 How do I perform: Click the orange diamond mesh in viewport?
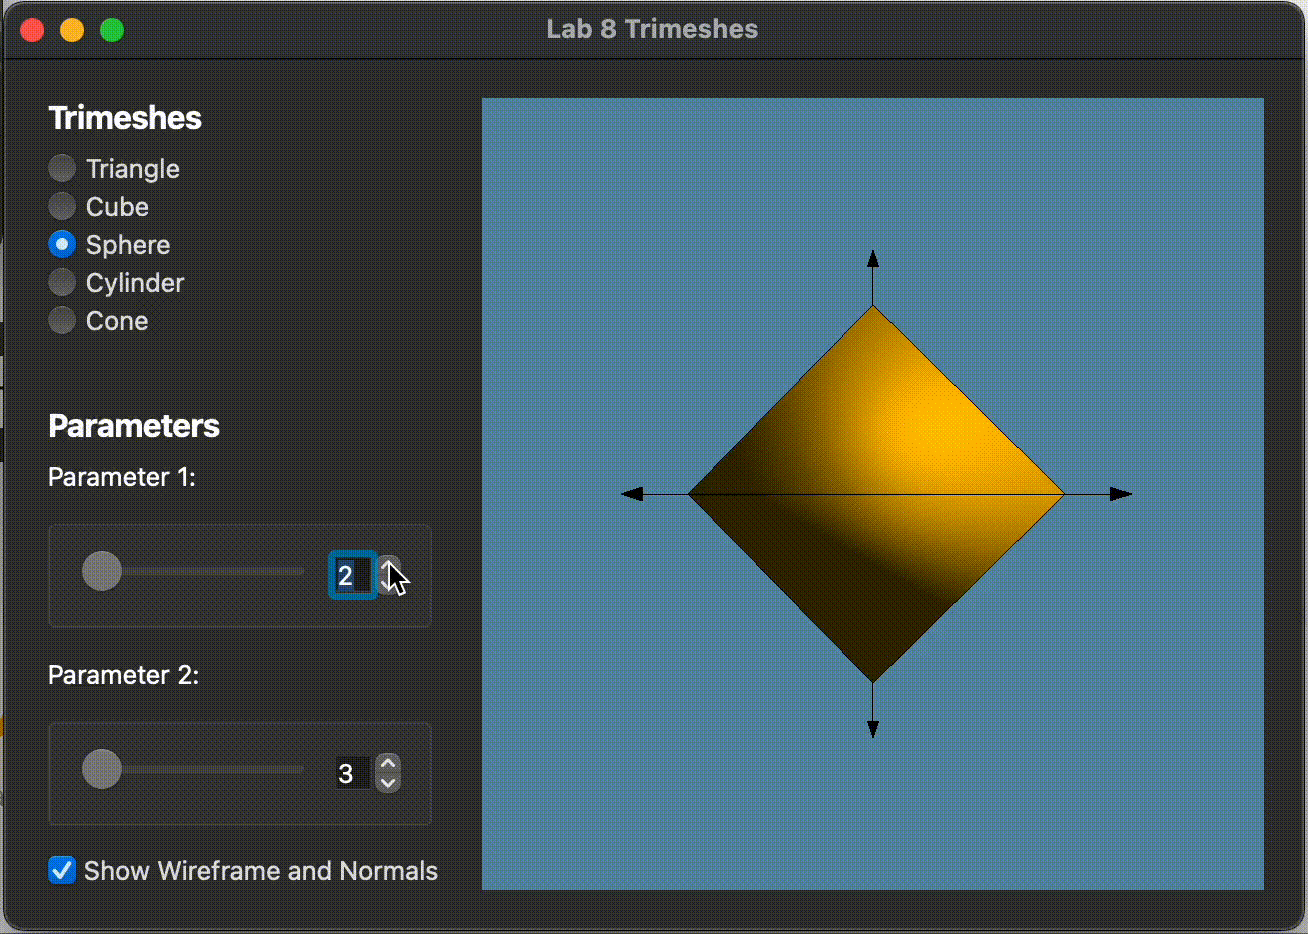[876, 494]
